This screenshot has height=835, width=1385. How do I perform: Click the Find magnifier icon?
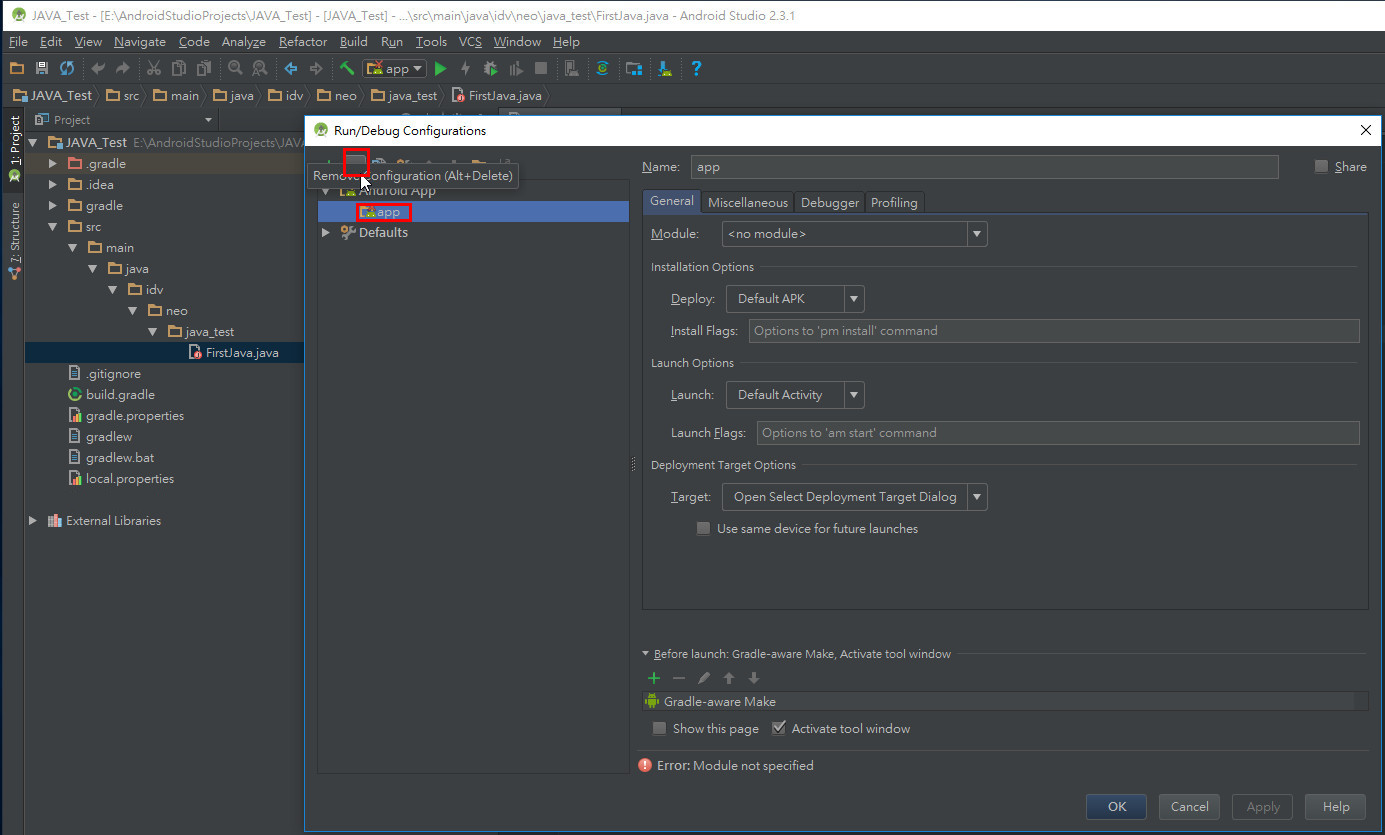tap(235, 68)
